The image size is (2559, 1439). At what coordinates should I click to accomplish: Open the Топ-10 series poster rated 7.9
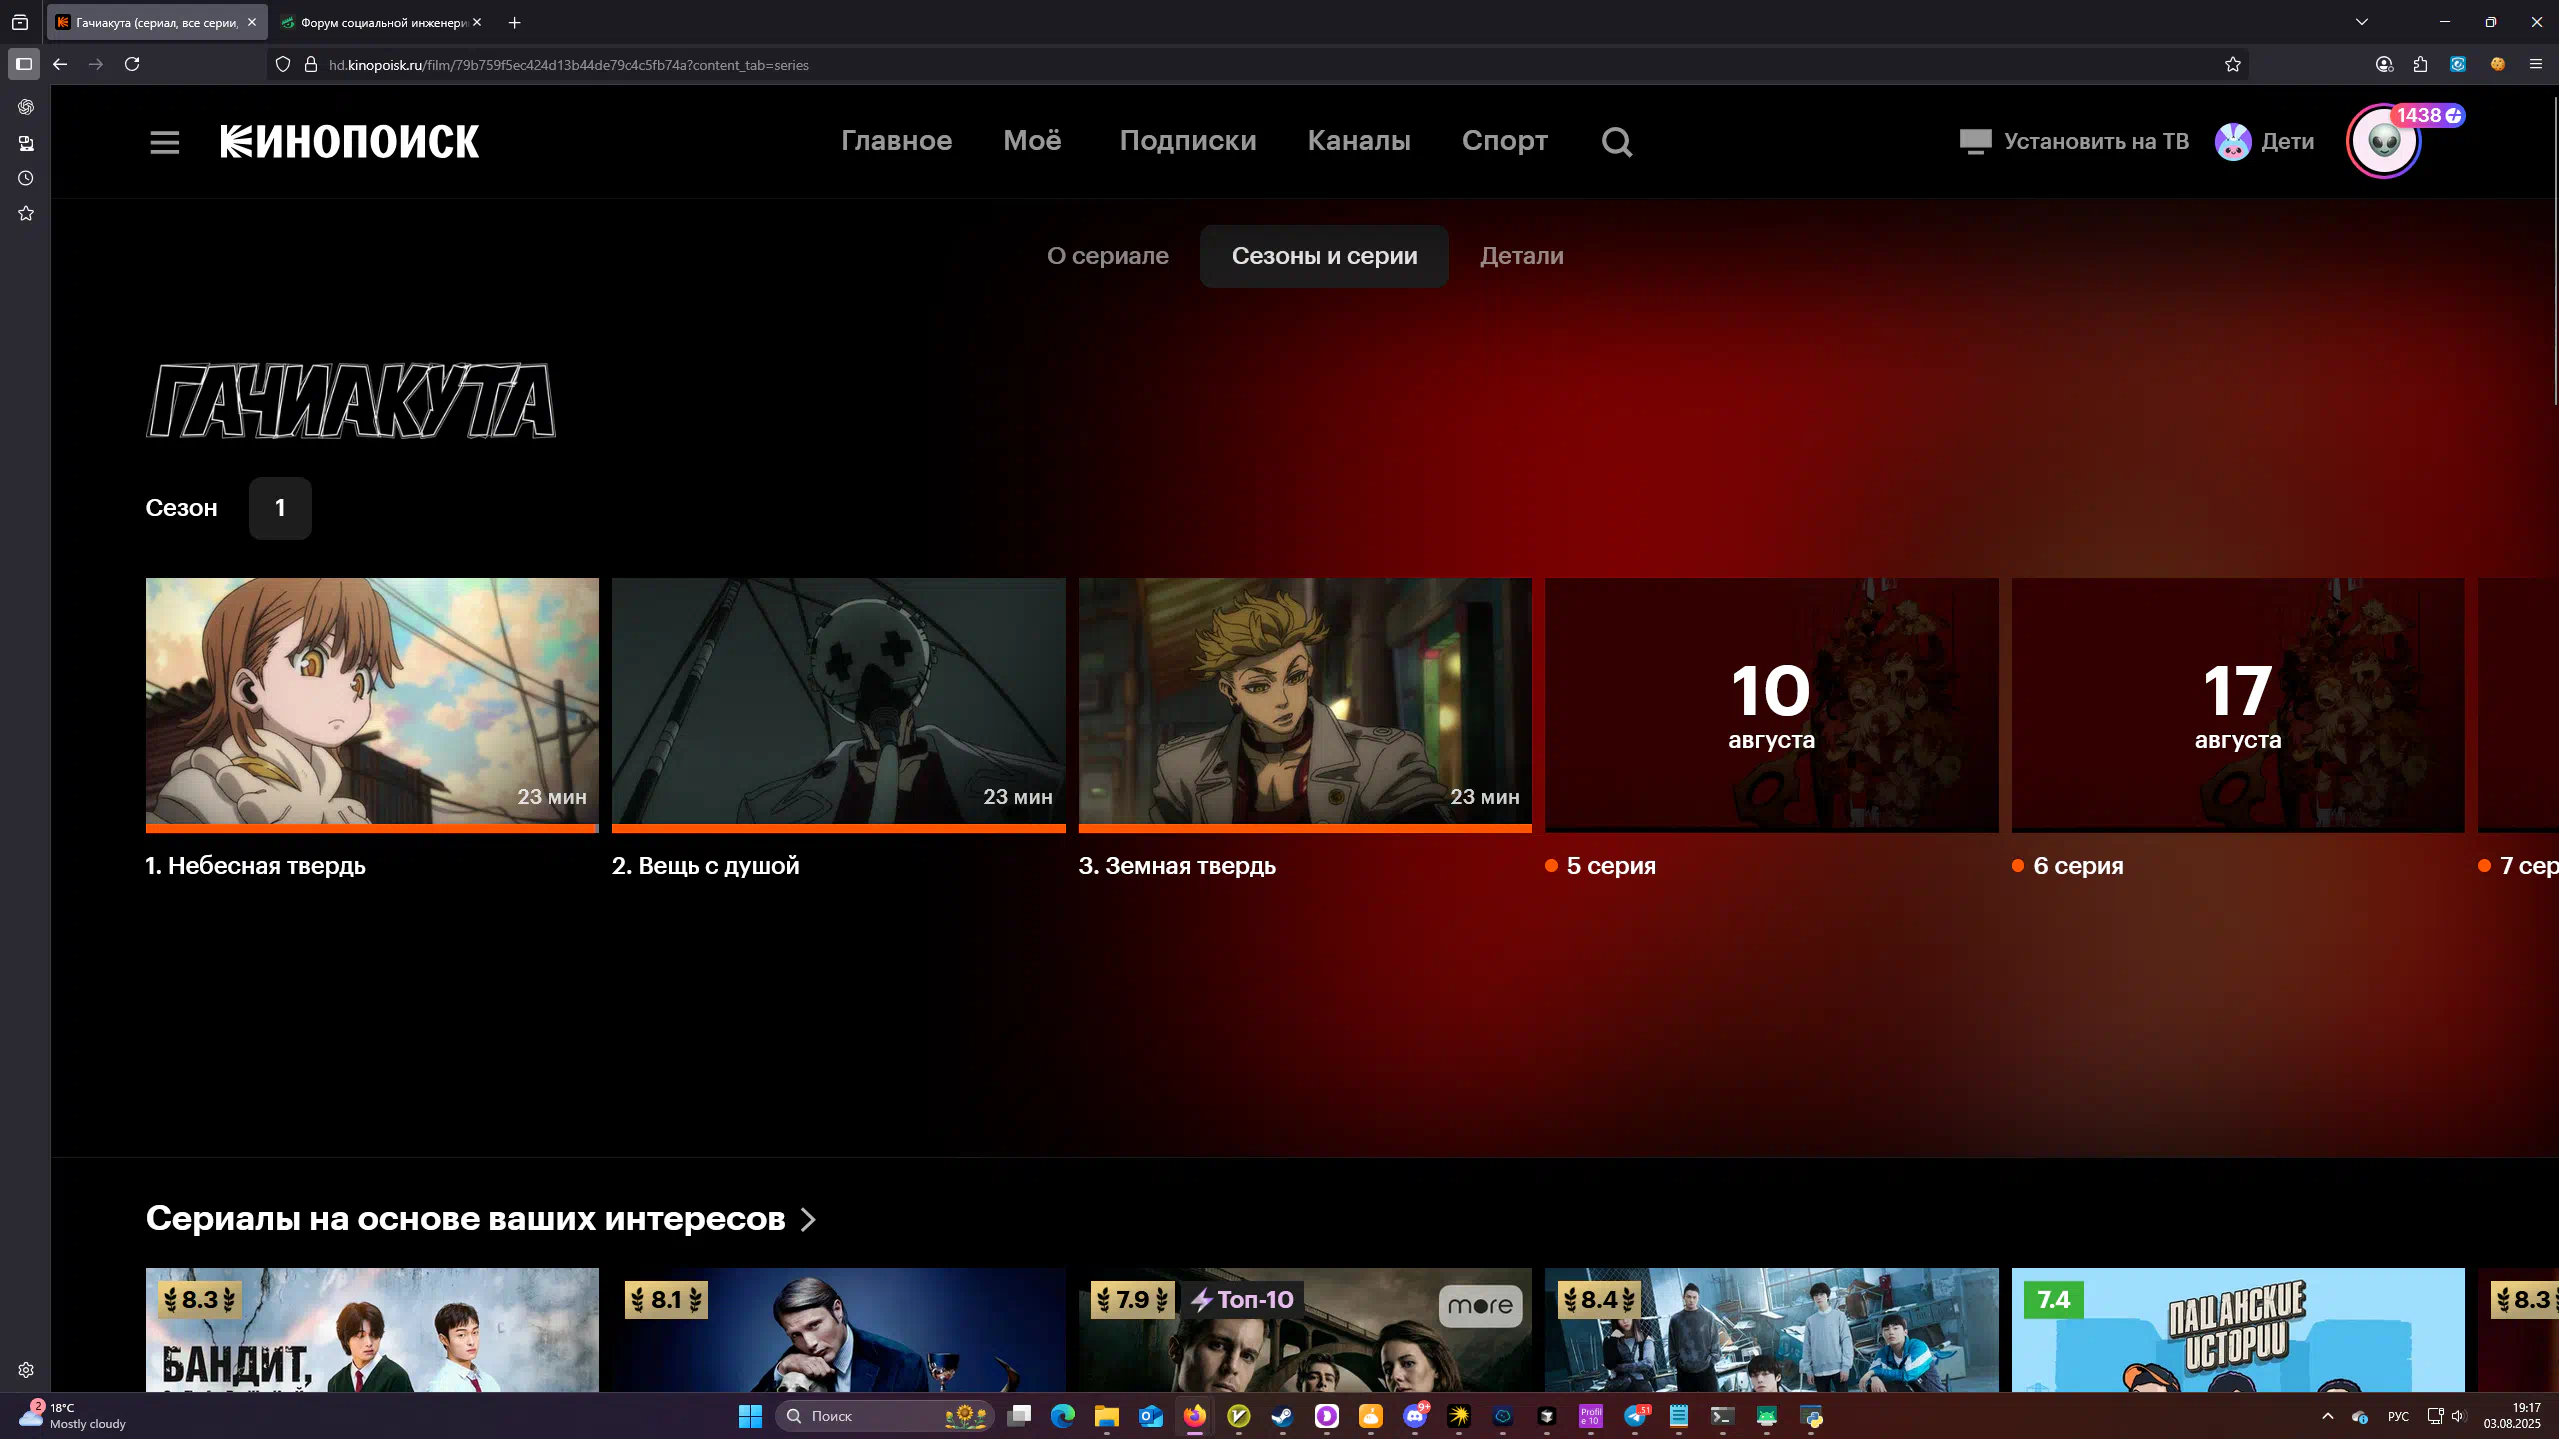1305,1330
